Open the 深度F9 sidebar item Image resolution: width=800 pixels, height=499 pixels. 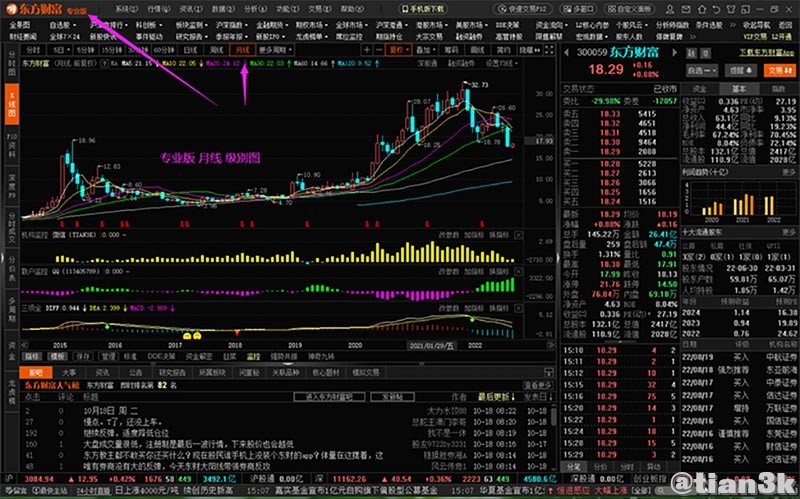12,186
